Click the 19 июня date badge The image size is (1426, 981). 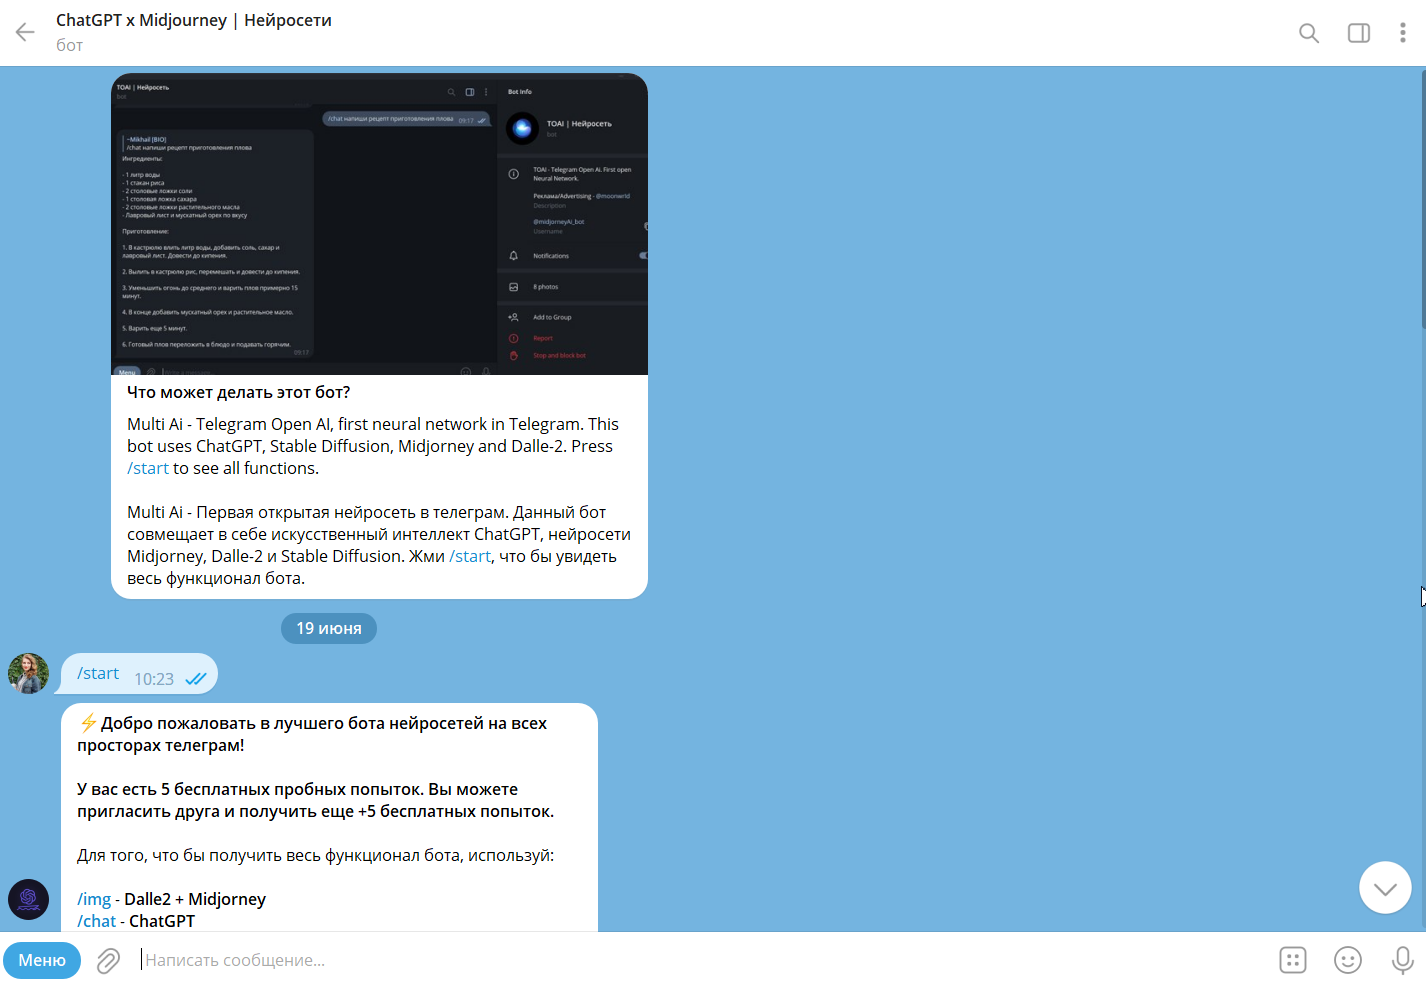click(x=329, y=628)
